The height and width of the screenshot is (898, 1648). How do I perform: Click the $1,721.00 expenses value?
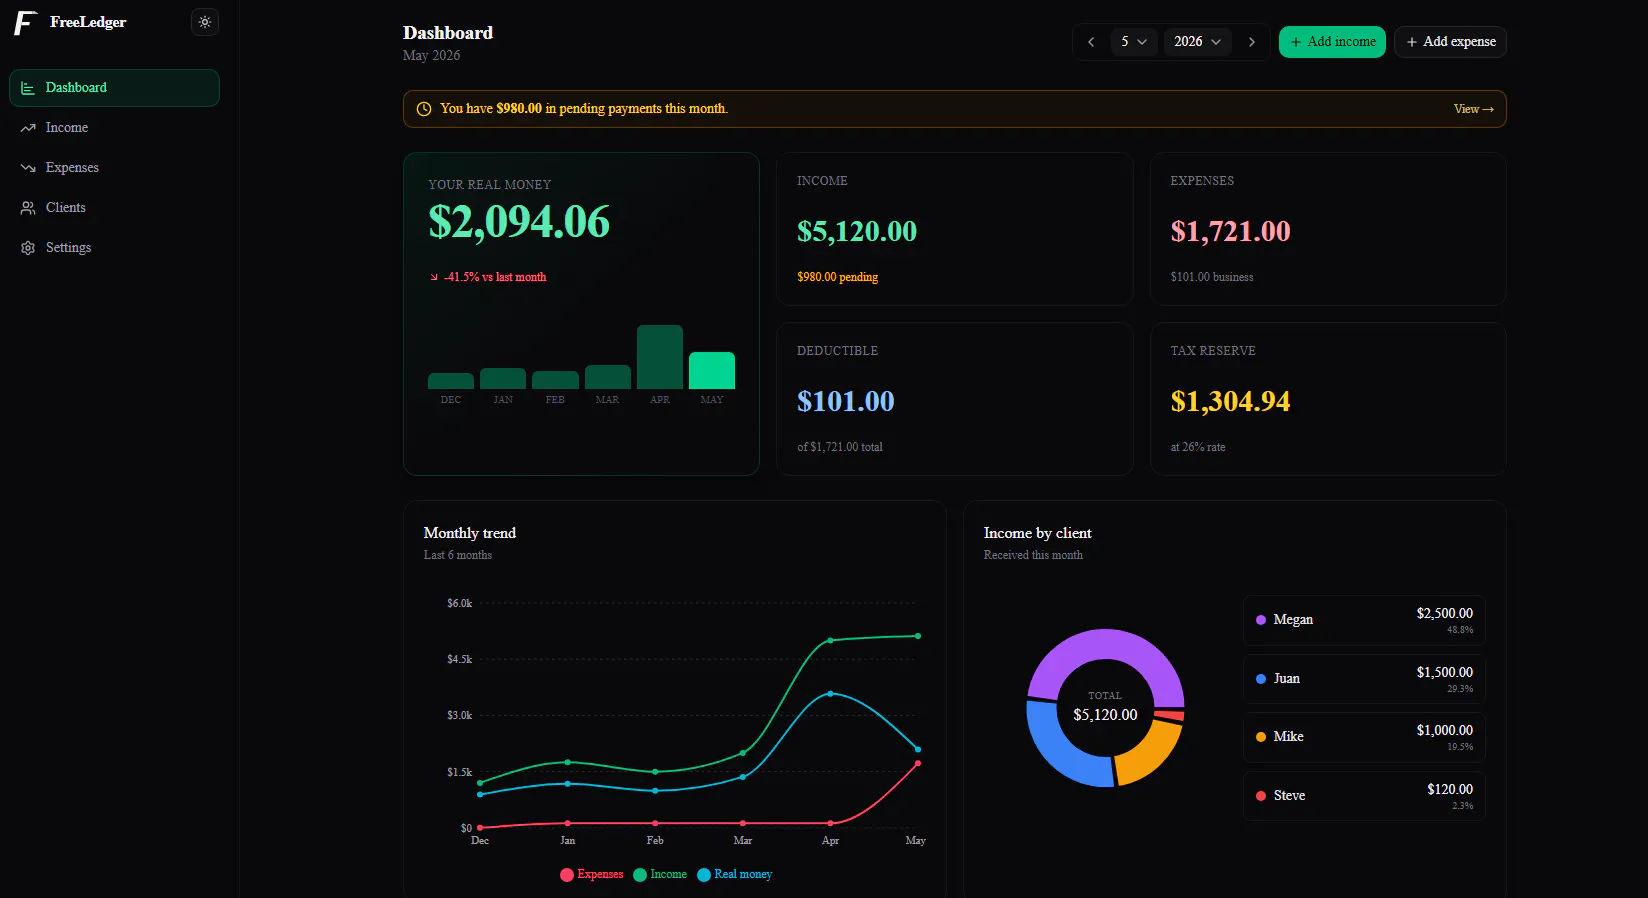(x=1231, y=232)
